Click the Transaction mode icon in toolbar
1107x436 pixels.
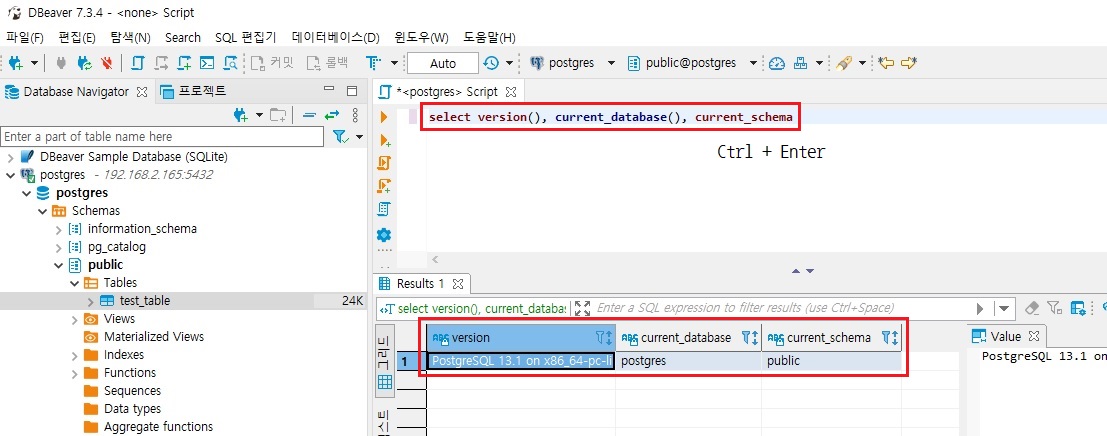click(x=373, y=63)
